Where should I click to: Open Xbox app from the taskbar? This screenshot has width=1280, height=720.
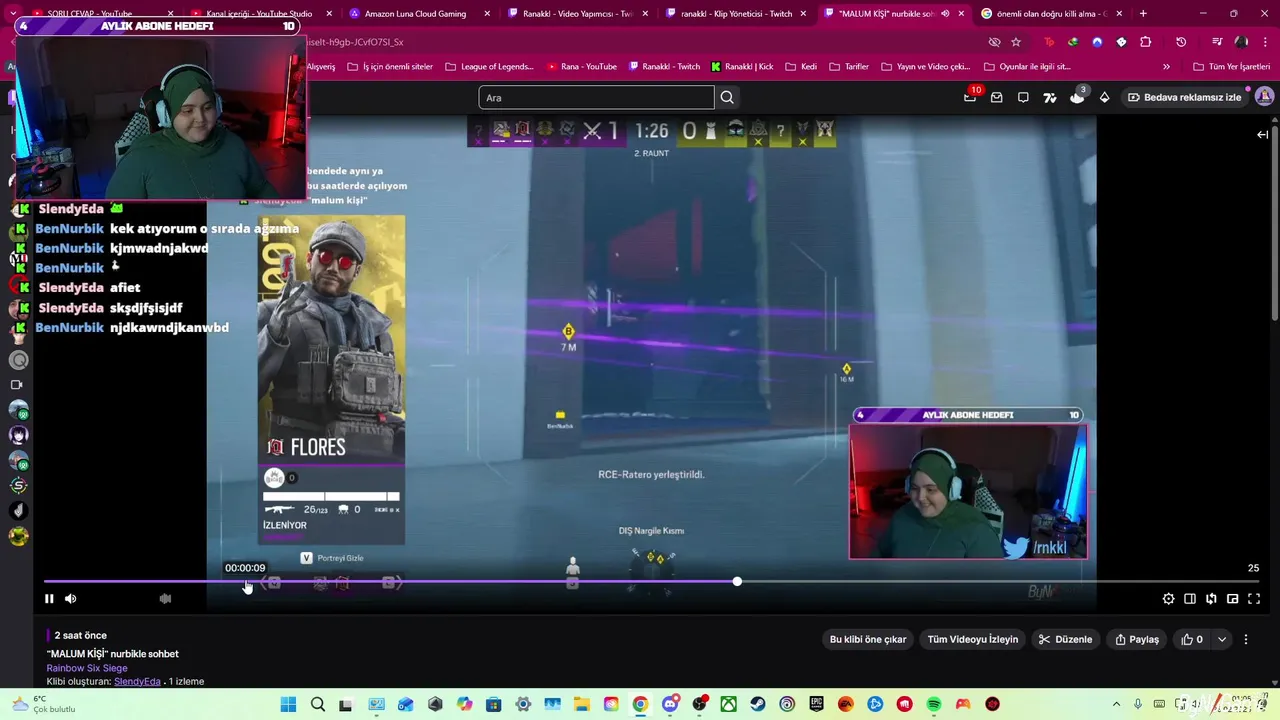point(729,705)
